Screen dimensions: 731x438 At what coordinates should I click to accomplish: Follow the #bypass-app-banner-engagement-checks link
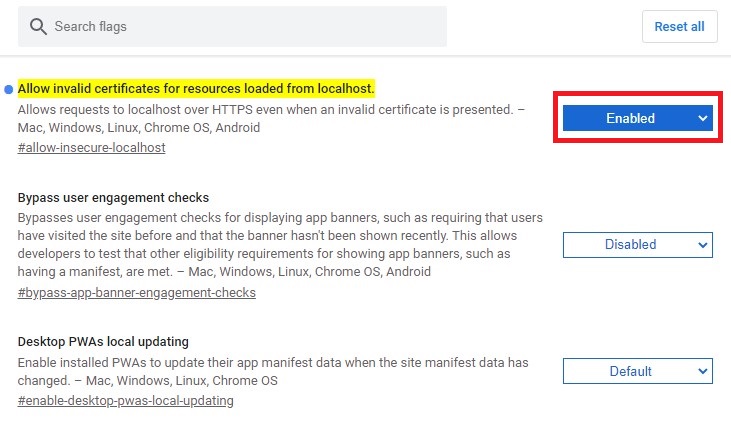136,293
